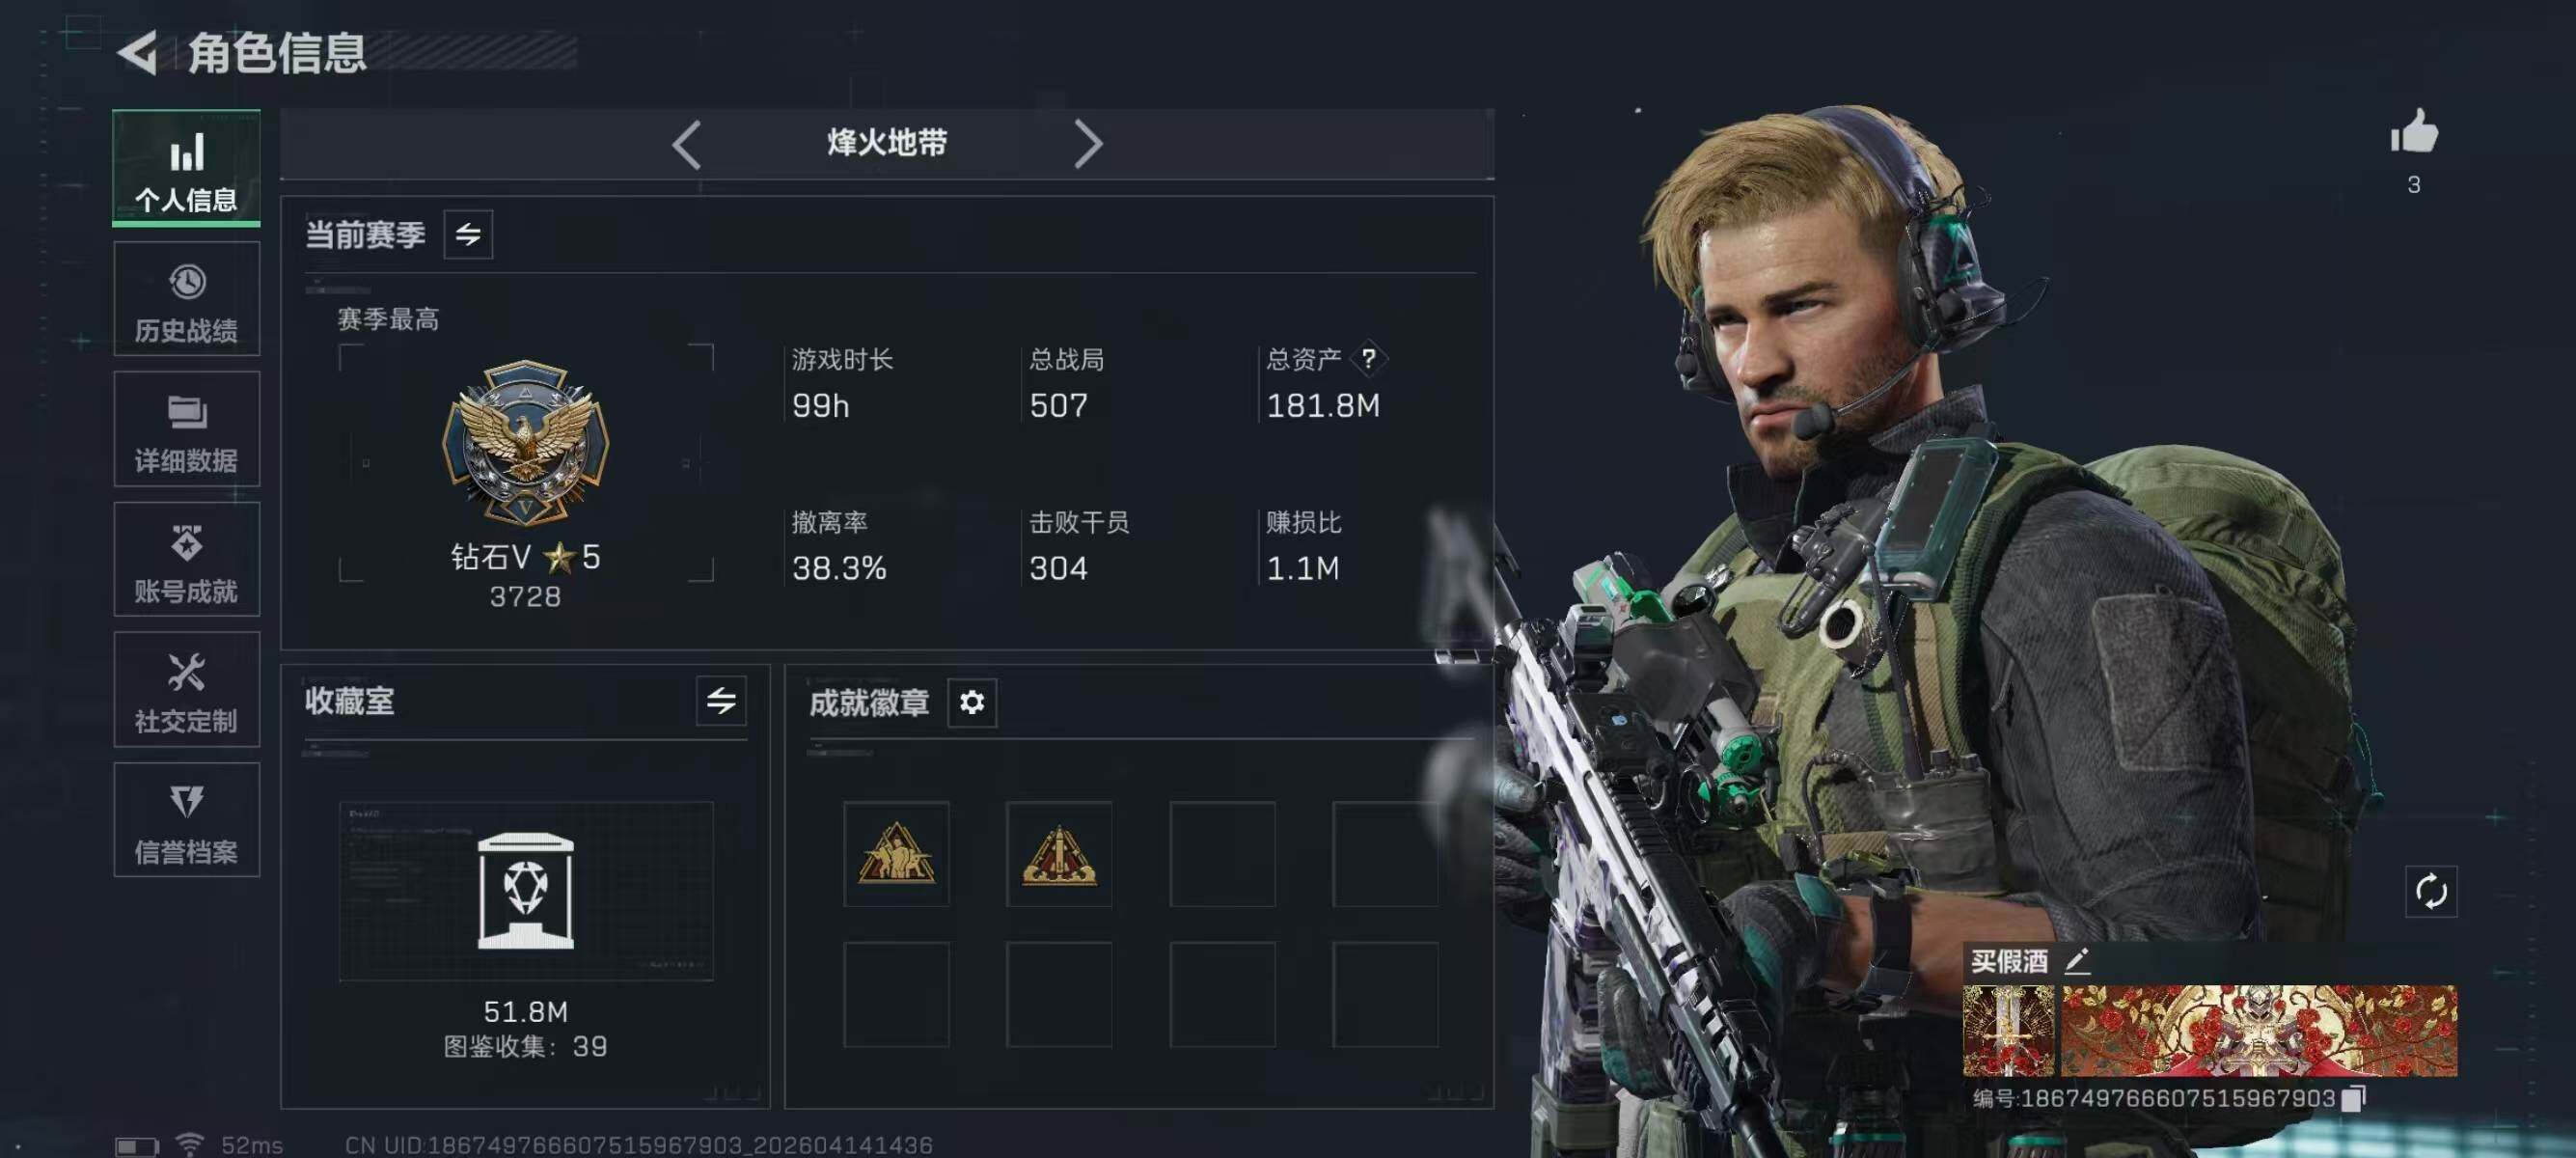Image resolution: width=2576 pixels, height=1158 pixels.
Task: Open the 详细数据 tab
Action: pyautogui.click(x=186, y=429)
